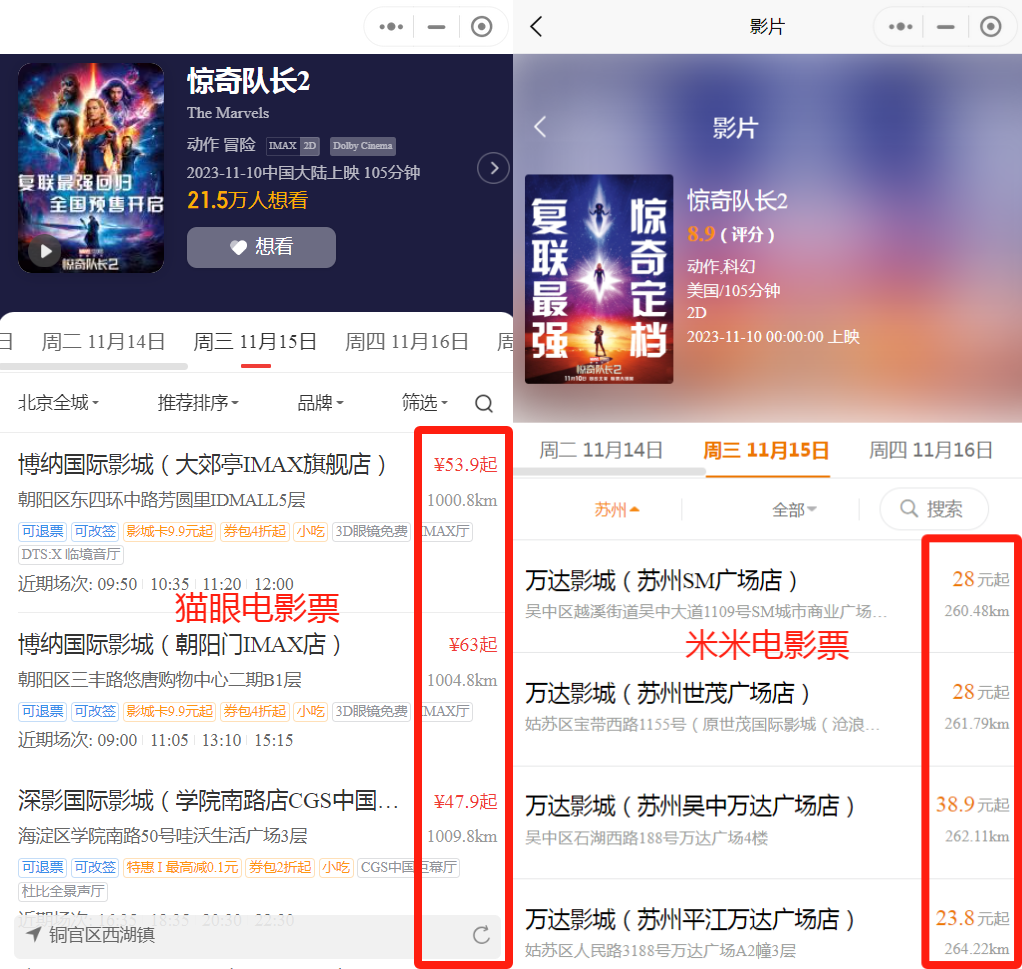Expand the 筛选 filter dropdown
The height and width of the screenshot is (969, 1022).
(424, 403)
